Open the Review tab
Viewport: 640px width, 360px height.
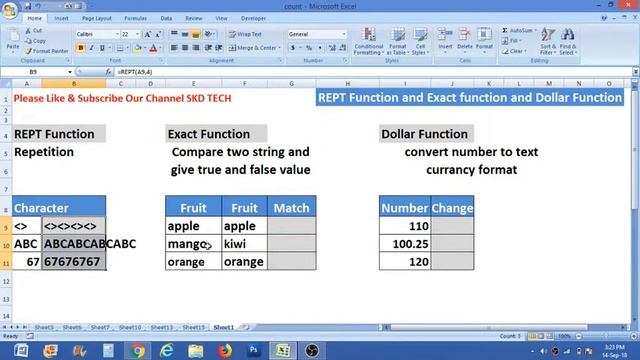[193, 18]
